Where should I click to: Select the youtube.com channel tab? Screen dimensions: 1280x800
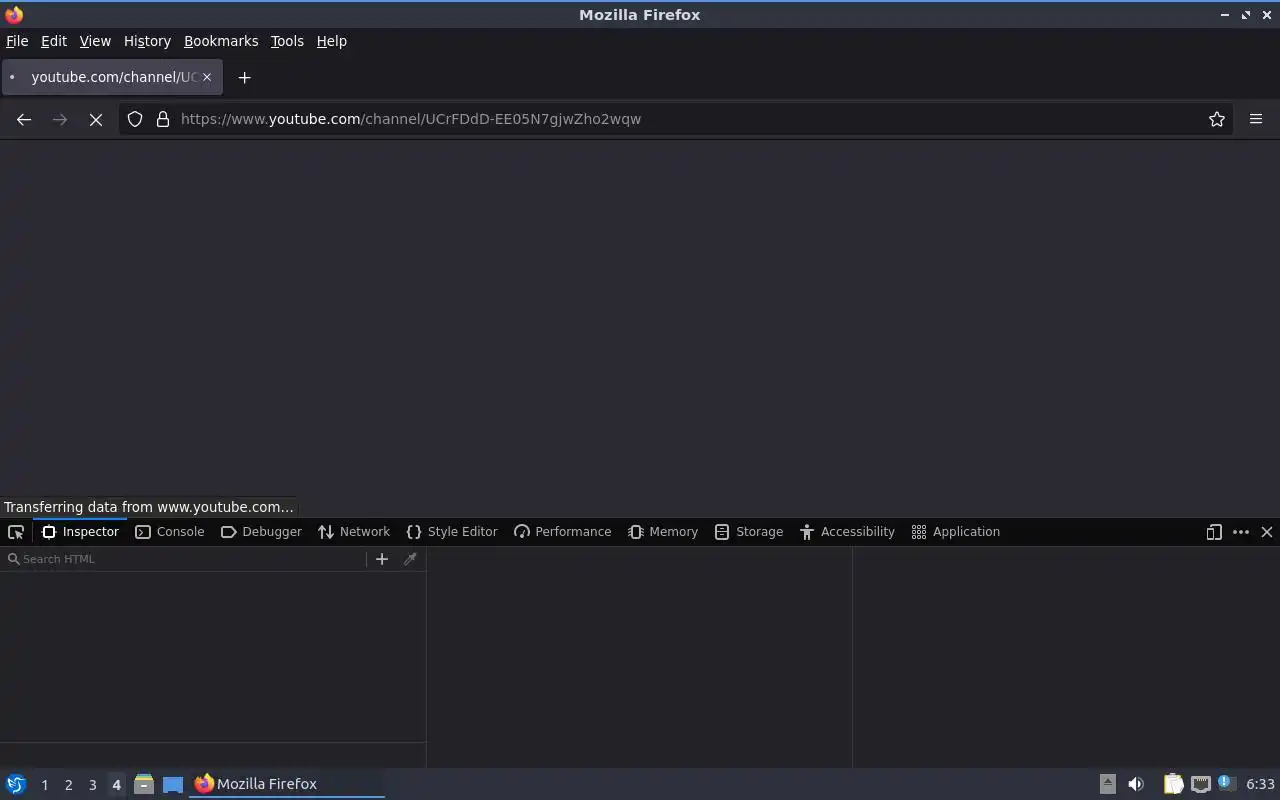click(110, 77)
